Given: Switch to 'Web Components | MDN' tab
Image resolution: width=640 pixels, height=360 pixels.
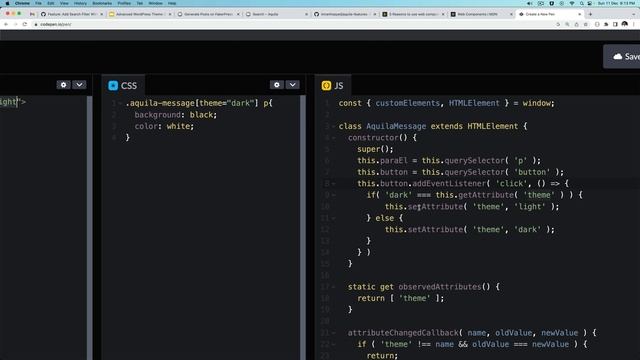Looking at the screenshot, I should [x=481, y=14].
